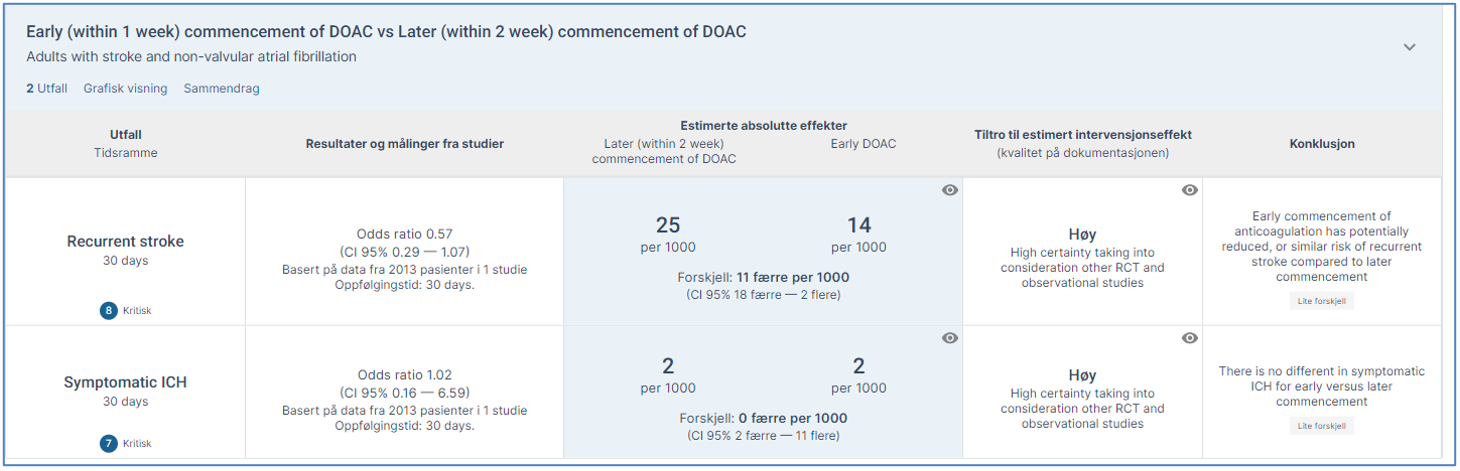Screen dimensions: 1460x471
Task: Select the Recurrent stroke outcome name
Action: [125, 241]
